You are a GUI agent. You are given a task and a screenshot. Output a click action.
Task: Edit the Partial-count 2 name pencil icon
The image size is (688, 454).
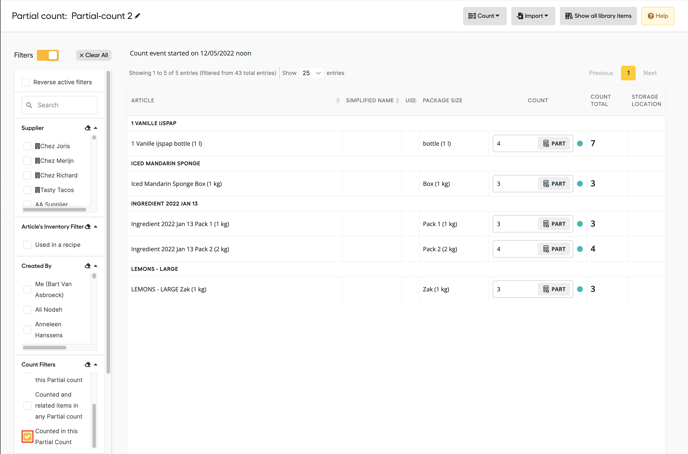pos(138,16)
